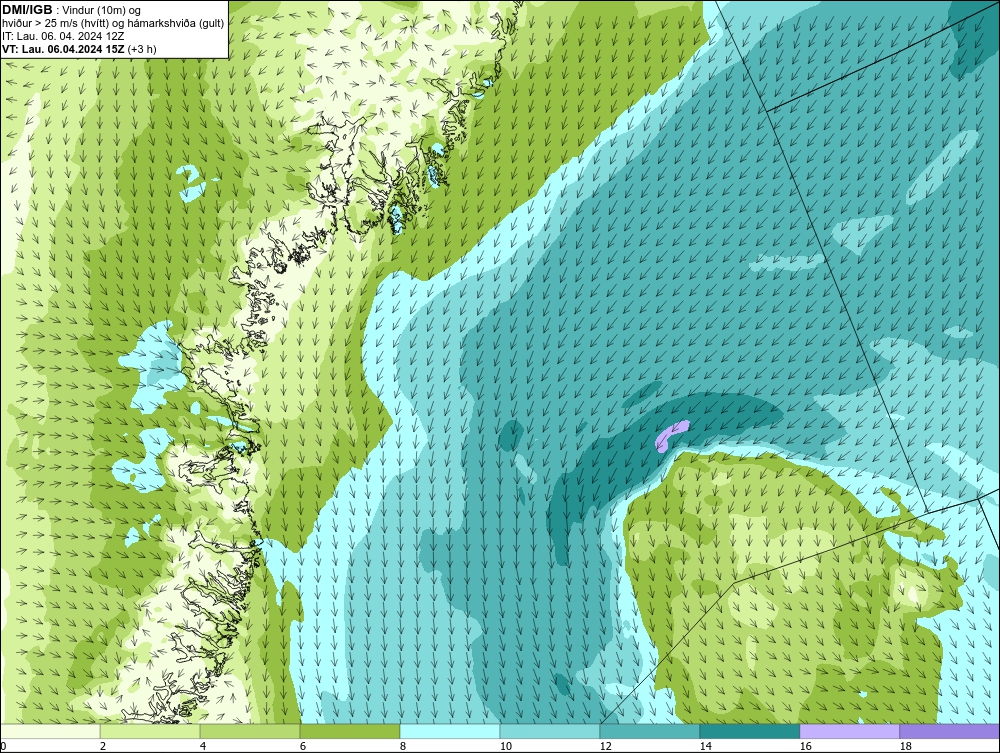Click the 0–2 m/s palest legend swatch
Screen dimensions: 1000x753
pos(50,731)
